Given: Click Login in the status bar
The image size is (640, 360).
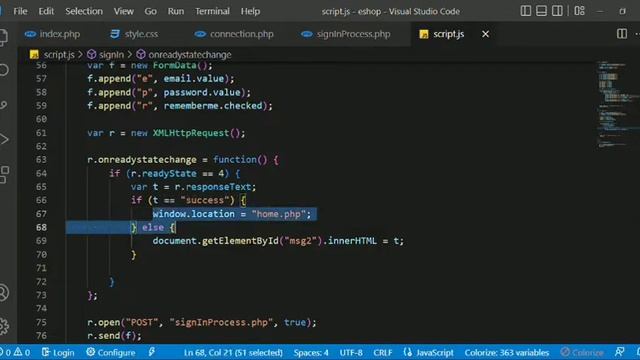Looking at the screenshot, I should click(x=58, y=352).
